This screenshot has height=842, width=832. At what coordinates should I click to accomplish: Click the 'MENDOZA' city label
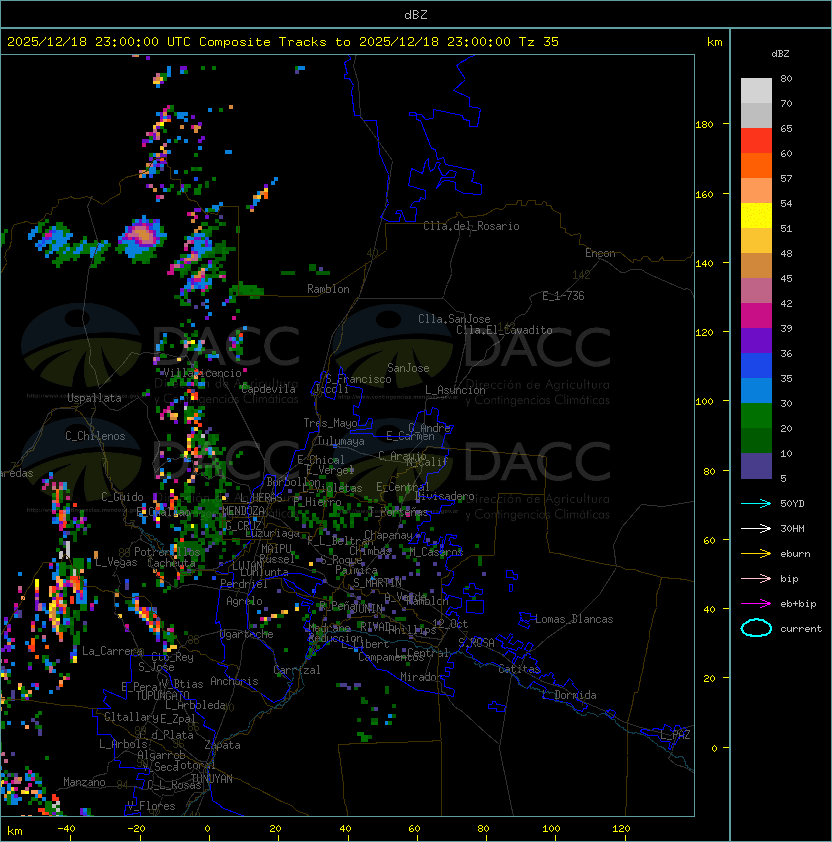coord(243,510)
